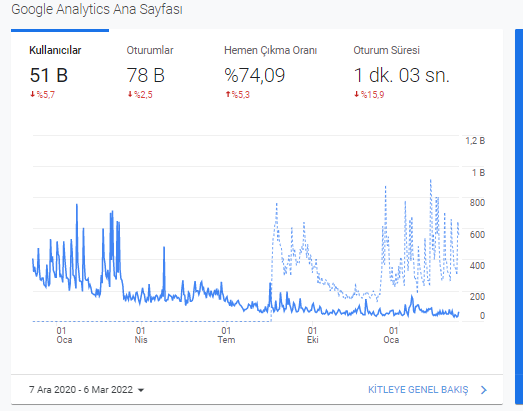
Task: Click the 7 Ara 2020 - 6 Mar 2022 date range
Action: click(81, 390)
